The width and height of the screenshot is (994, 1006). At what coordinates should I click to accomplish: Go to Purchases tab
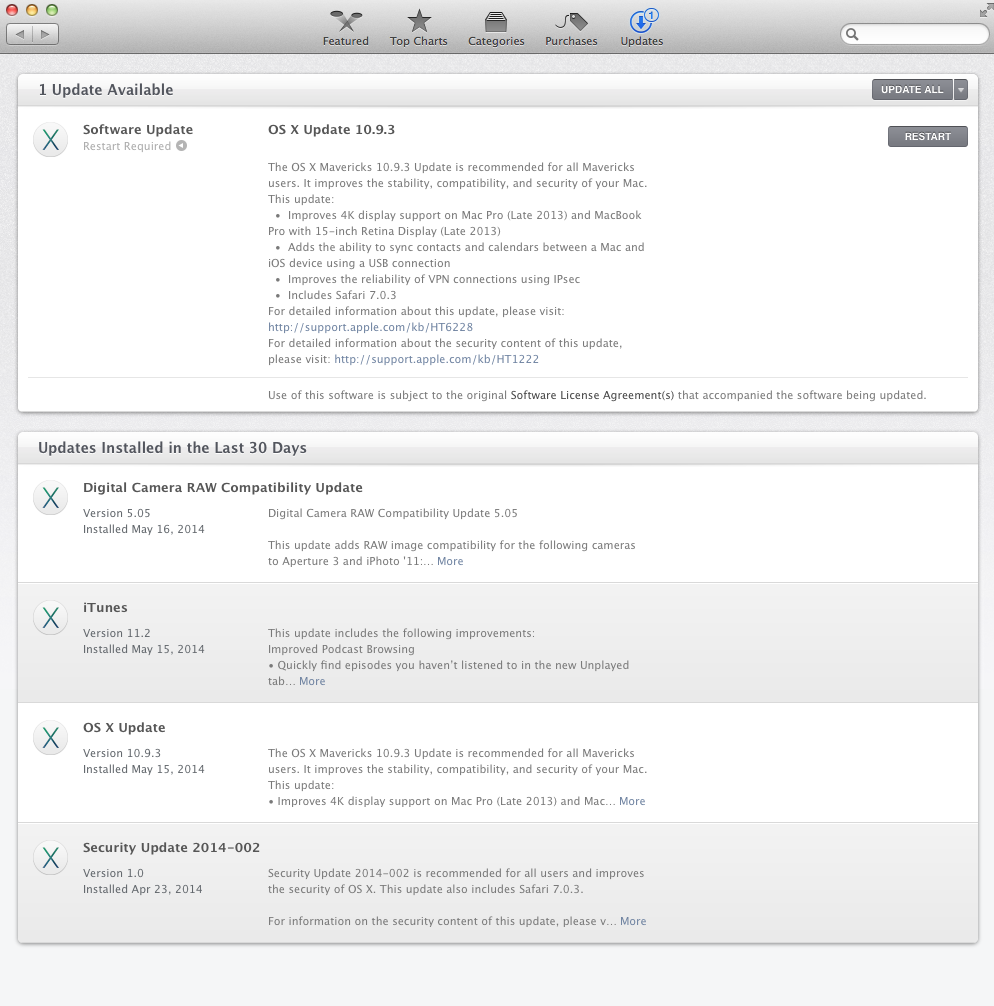point(571,29)
